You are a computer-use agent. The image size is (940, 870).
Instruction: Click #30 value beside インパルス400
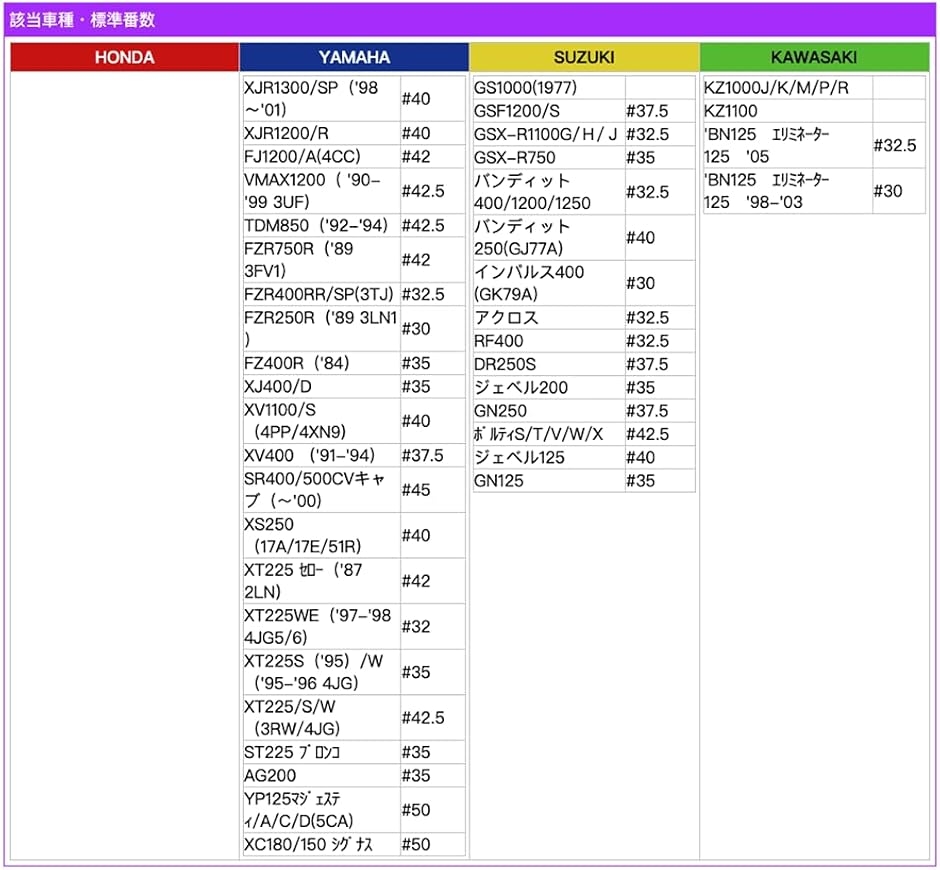[640, 283]
